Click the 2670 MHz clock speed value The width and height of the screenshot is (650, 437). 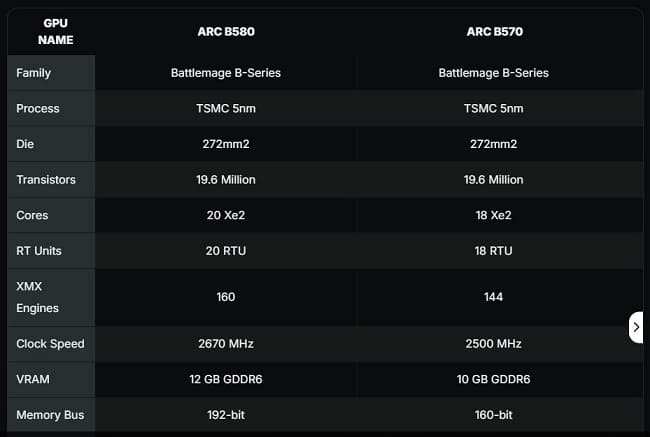click(x=226, y=344)
